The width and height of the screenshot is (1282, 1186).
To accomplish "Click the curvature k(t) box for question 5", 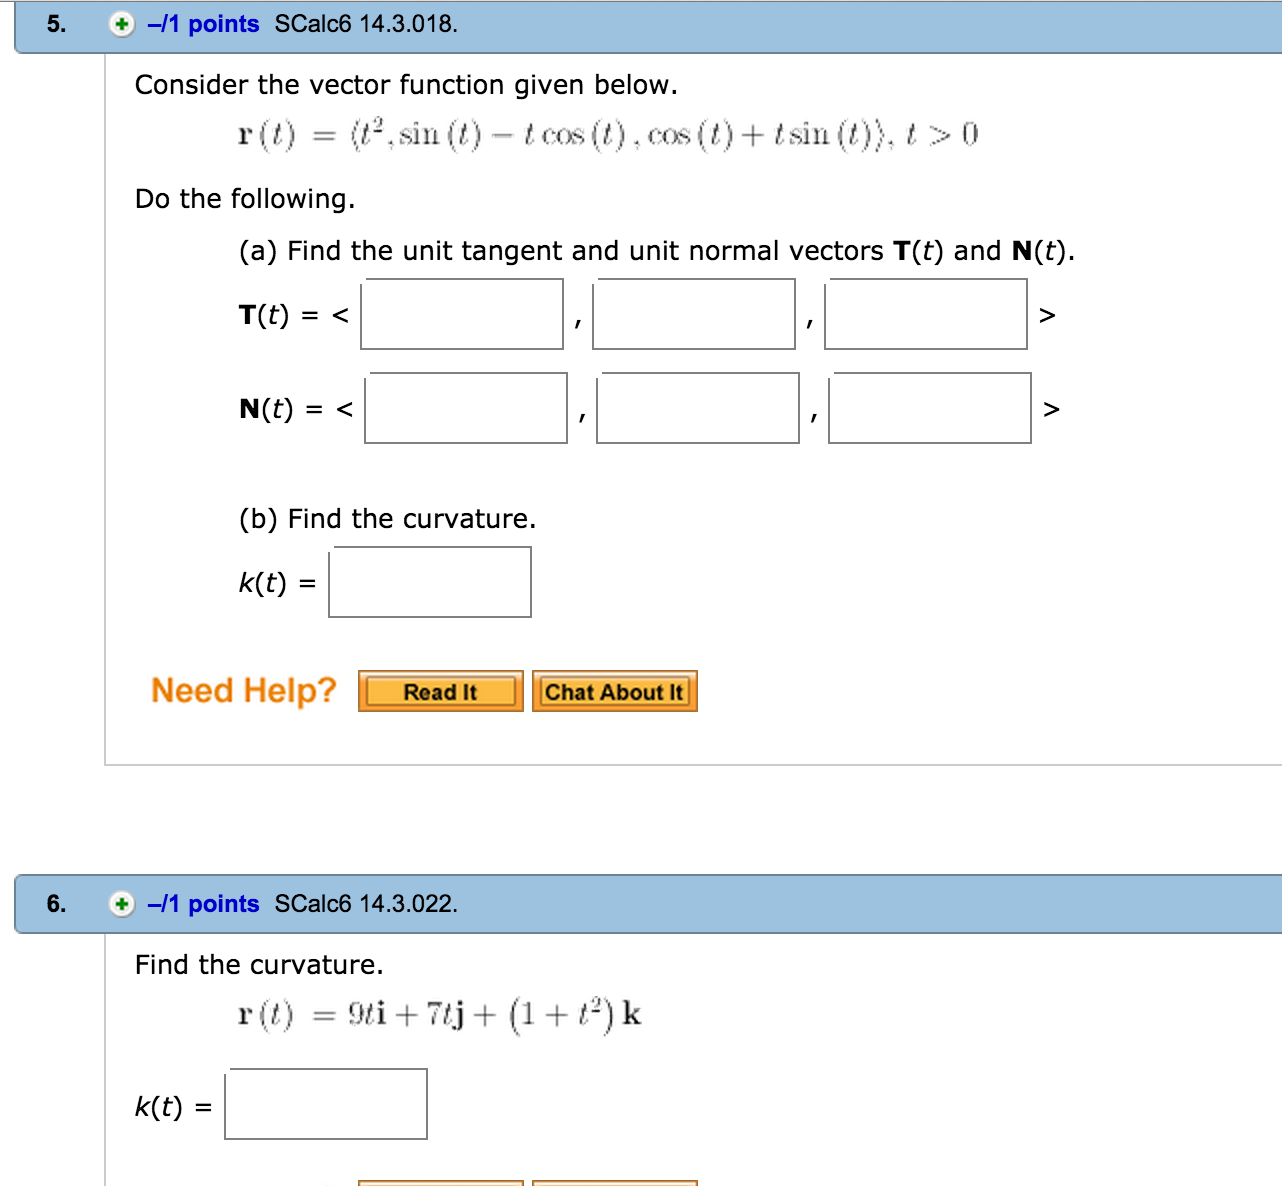I will click(x=429, y=582).
